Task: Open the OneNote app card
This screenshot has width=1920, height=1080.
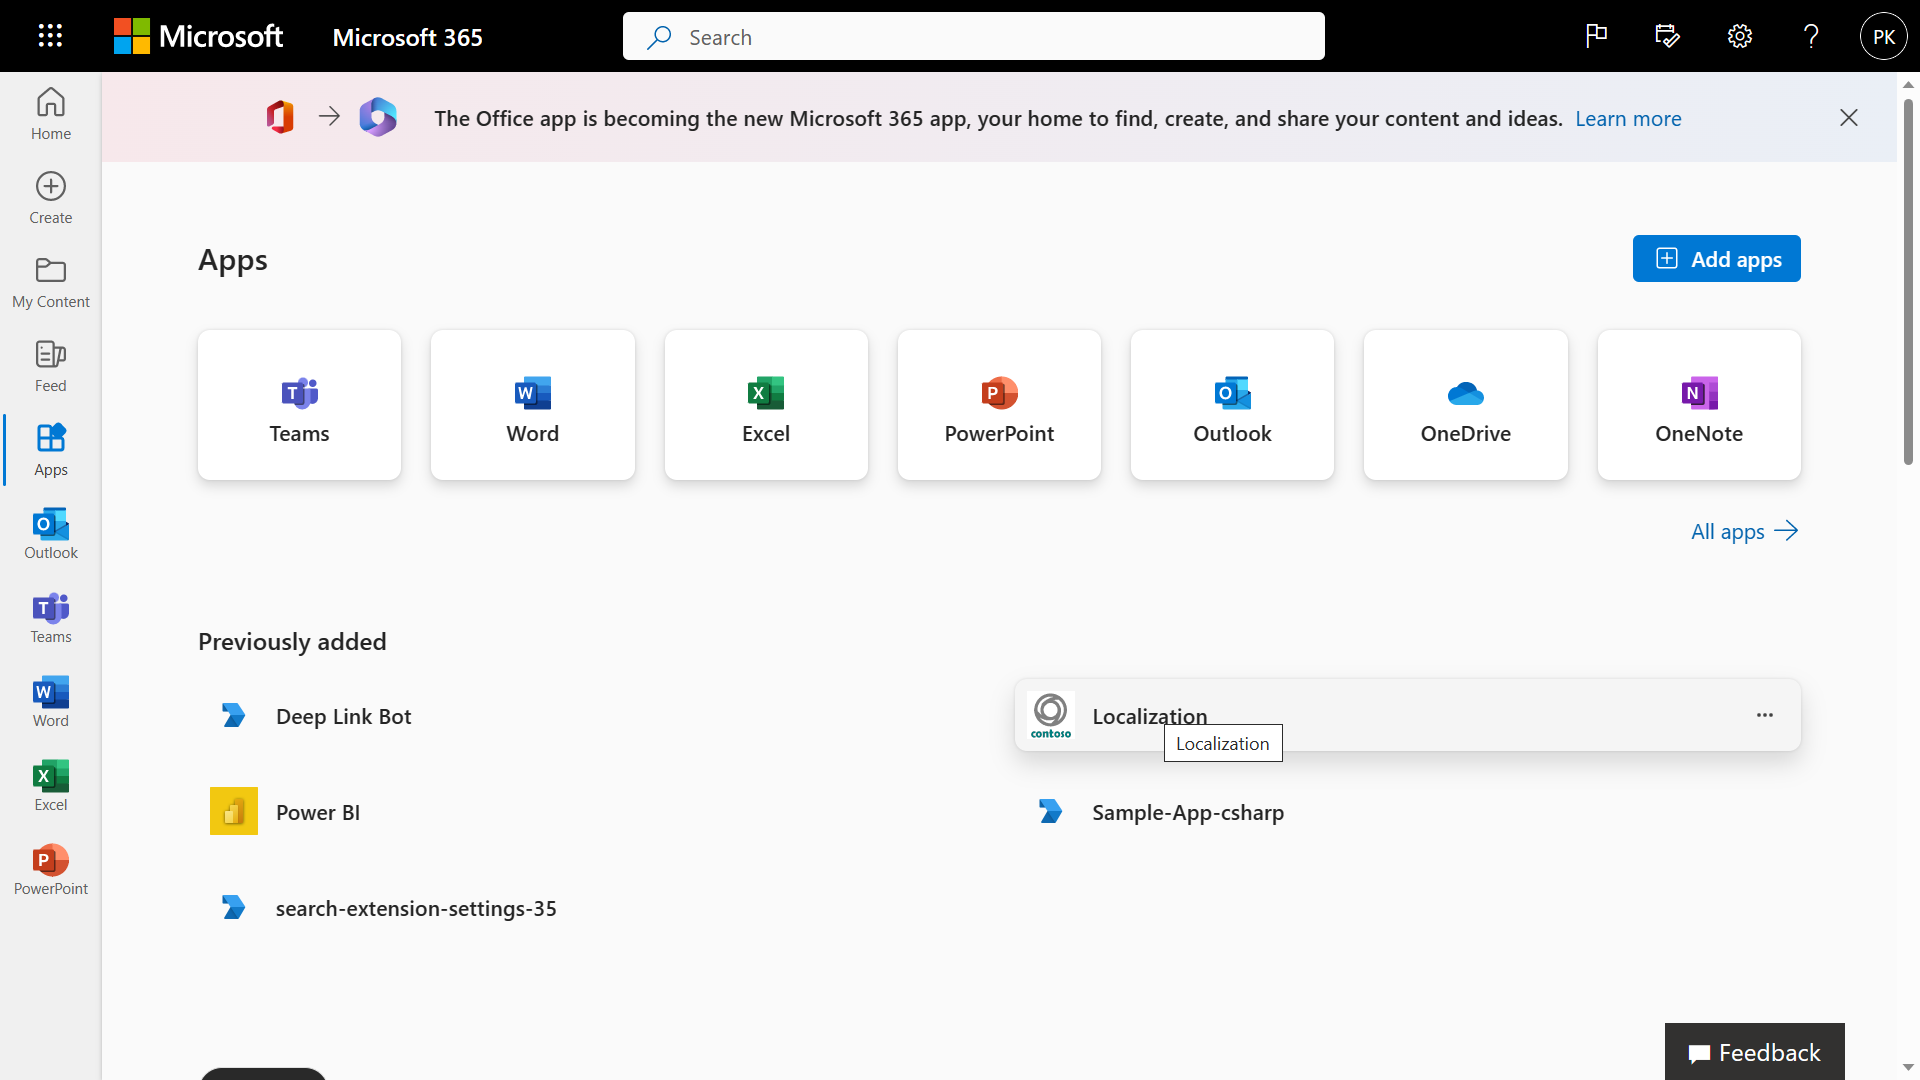Action: click(x=1699, y=405)
